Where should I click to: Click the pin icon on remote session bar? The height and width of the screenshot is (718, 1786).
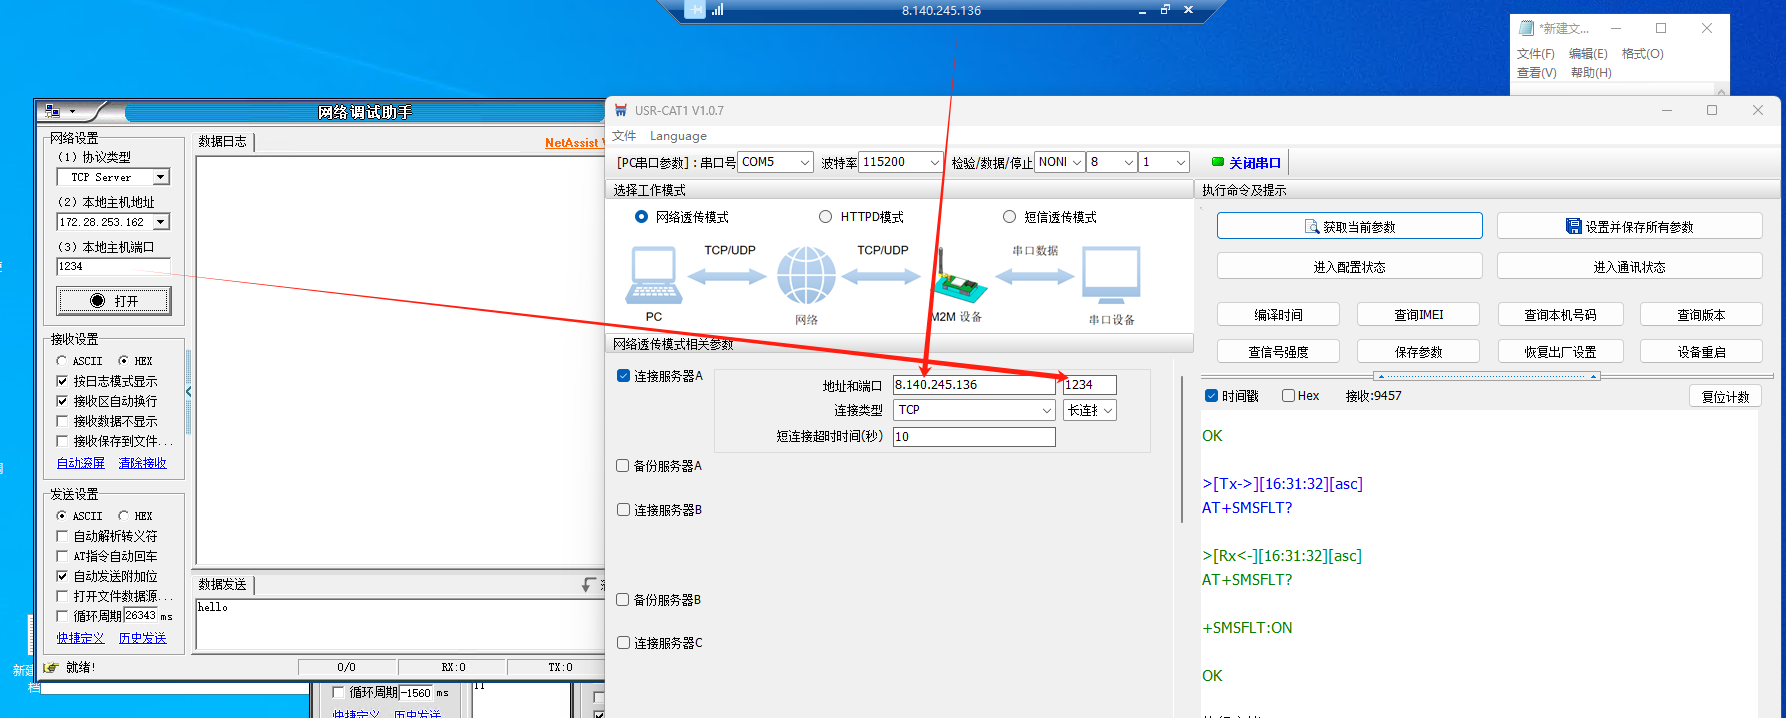(x=696, y=10)
